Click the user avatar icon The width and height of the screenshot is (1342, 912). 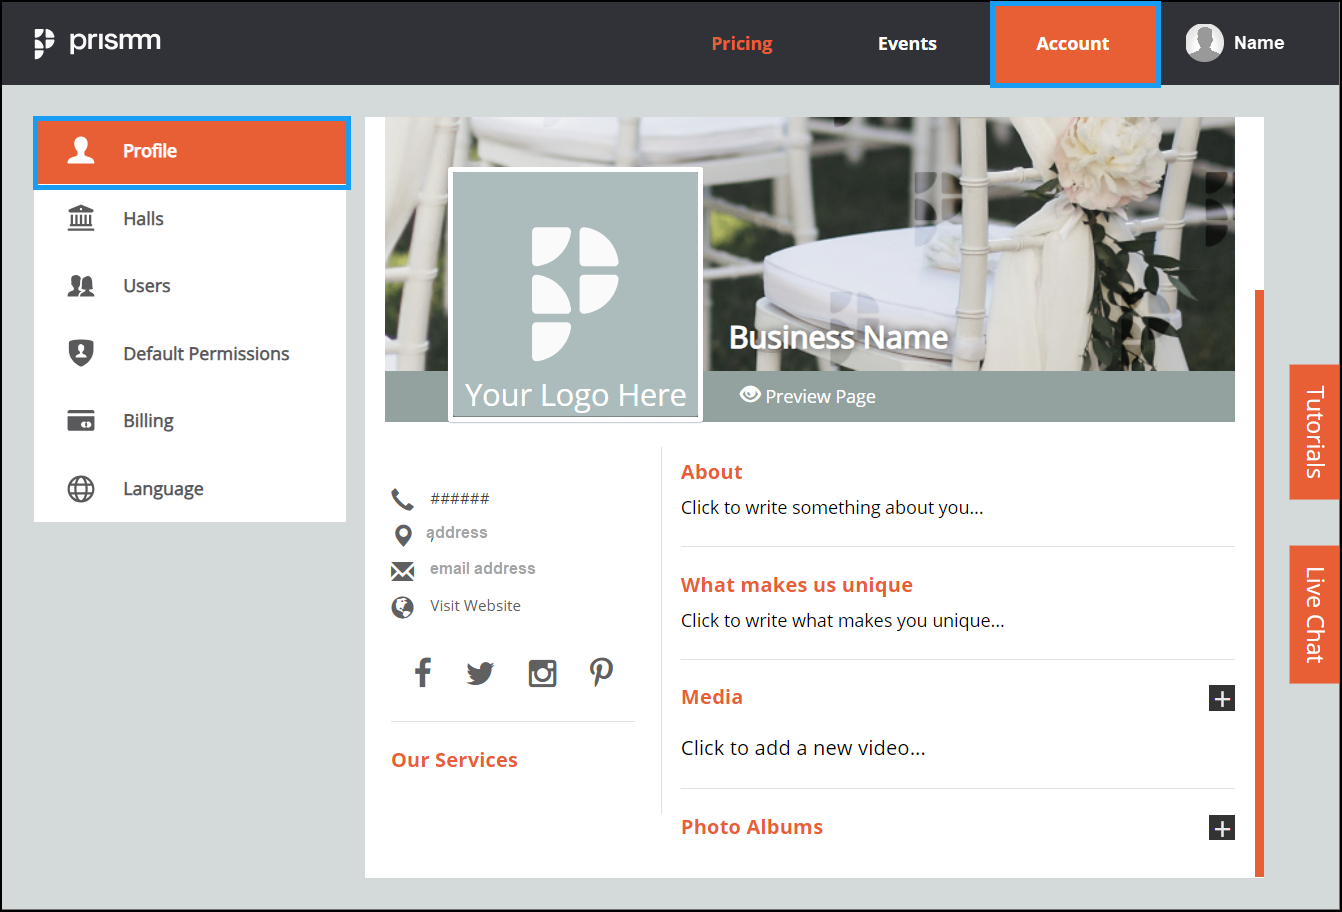(x=1204, y=43)
